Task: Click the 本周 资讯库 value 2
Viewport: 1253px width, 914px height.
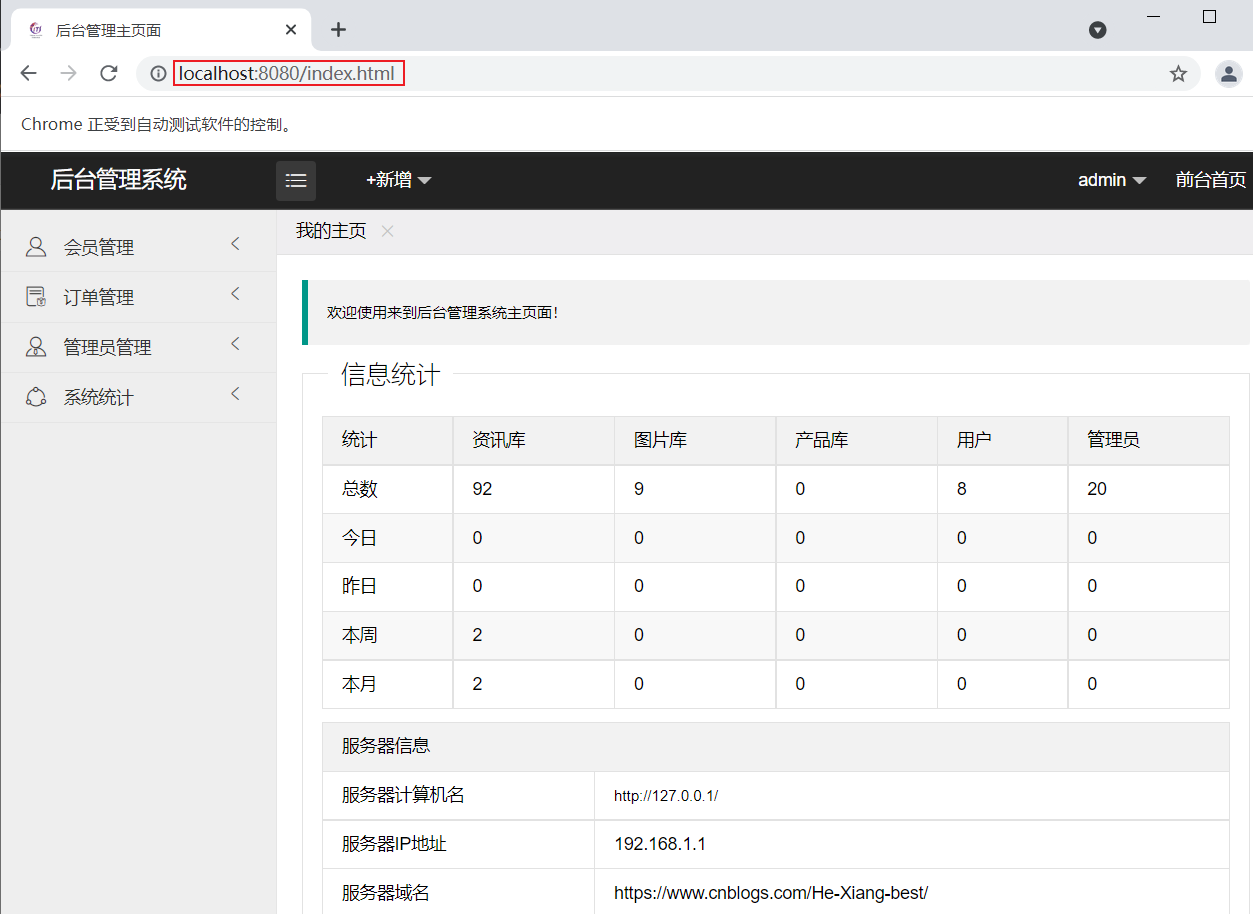Action: pos(477,635)
